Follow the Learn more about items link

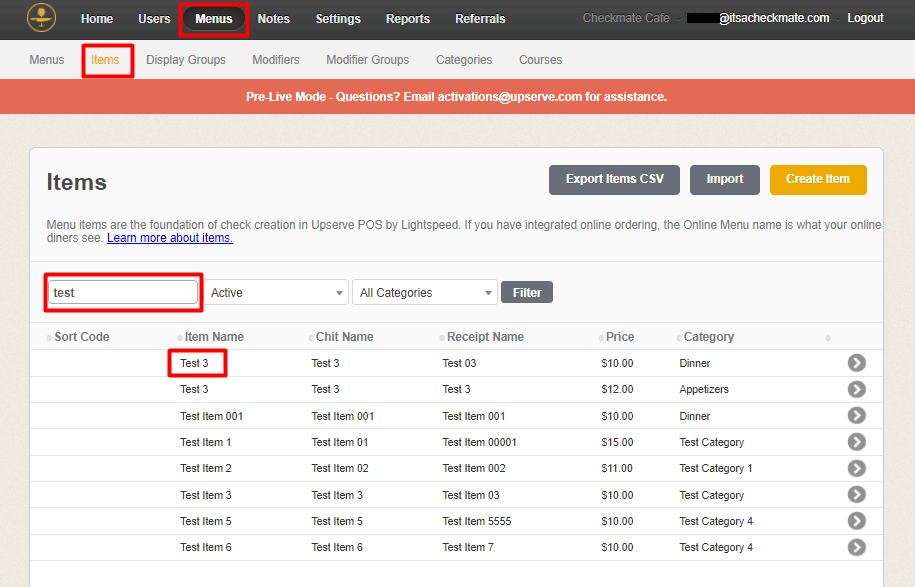click(170, 238)
